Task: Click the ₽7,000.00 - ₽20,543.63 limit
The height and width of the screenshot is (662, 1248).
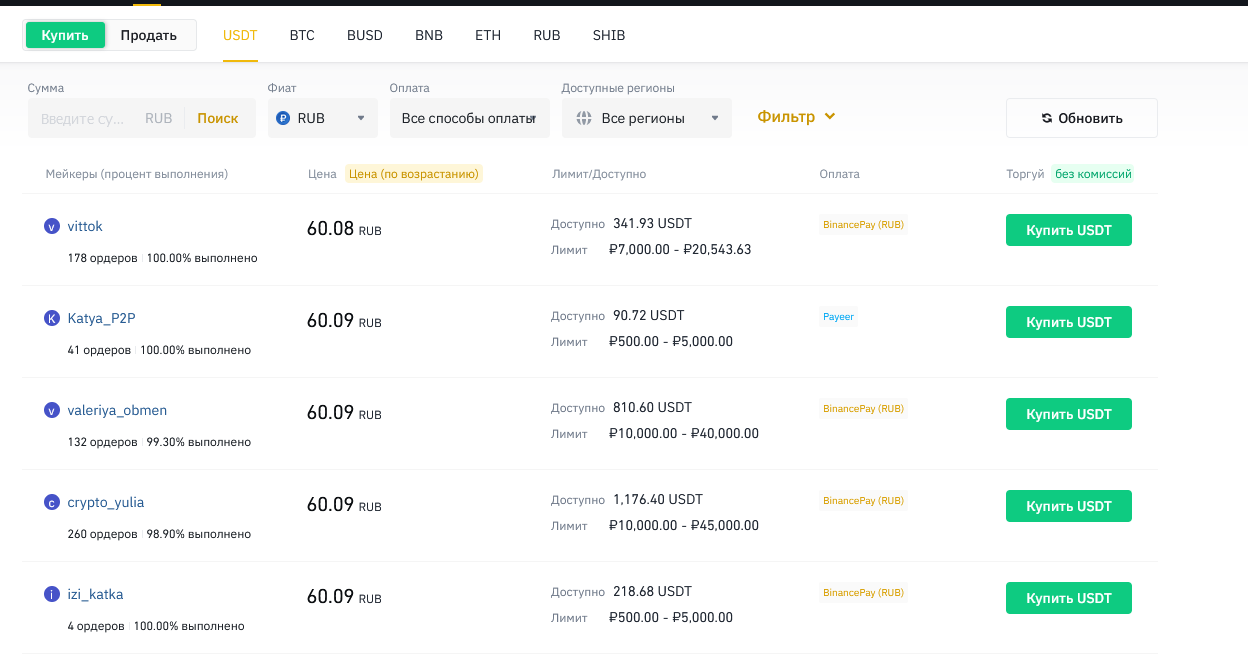Action: (x=680, y=249)
